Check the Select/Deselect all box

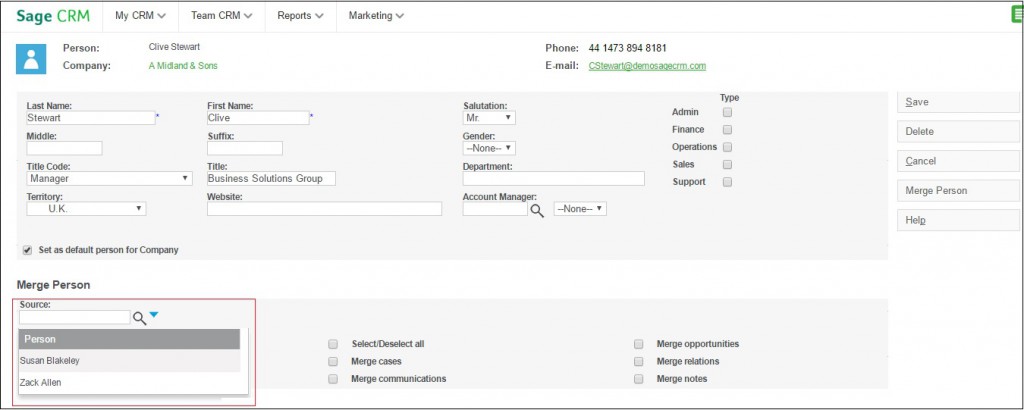pos(333,344)
